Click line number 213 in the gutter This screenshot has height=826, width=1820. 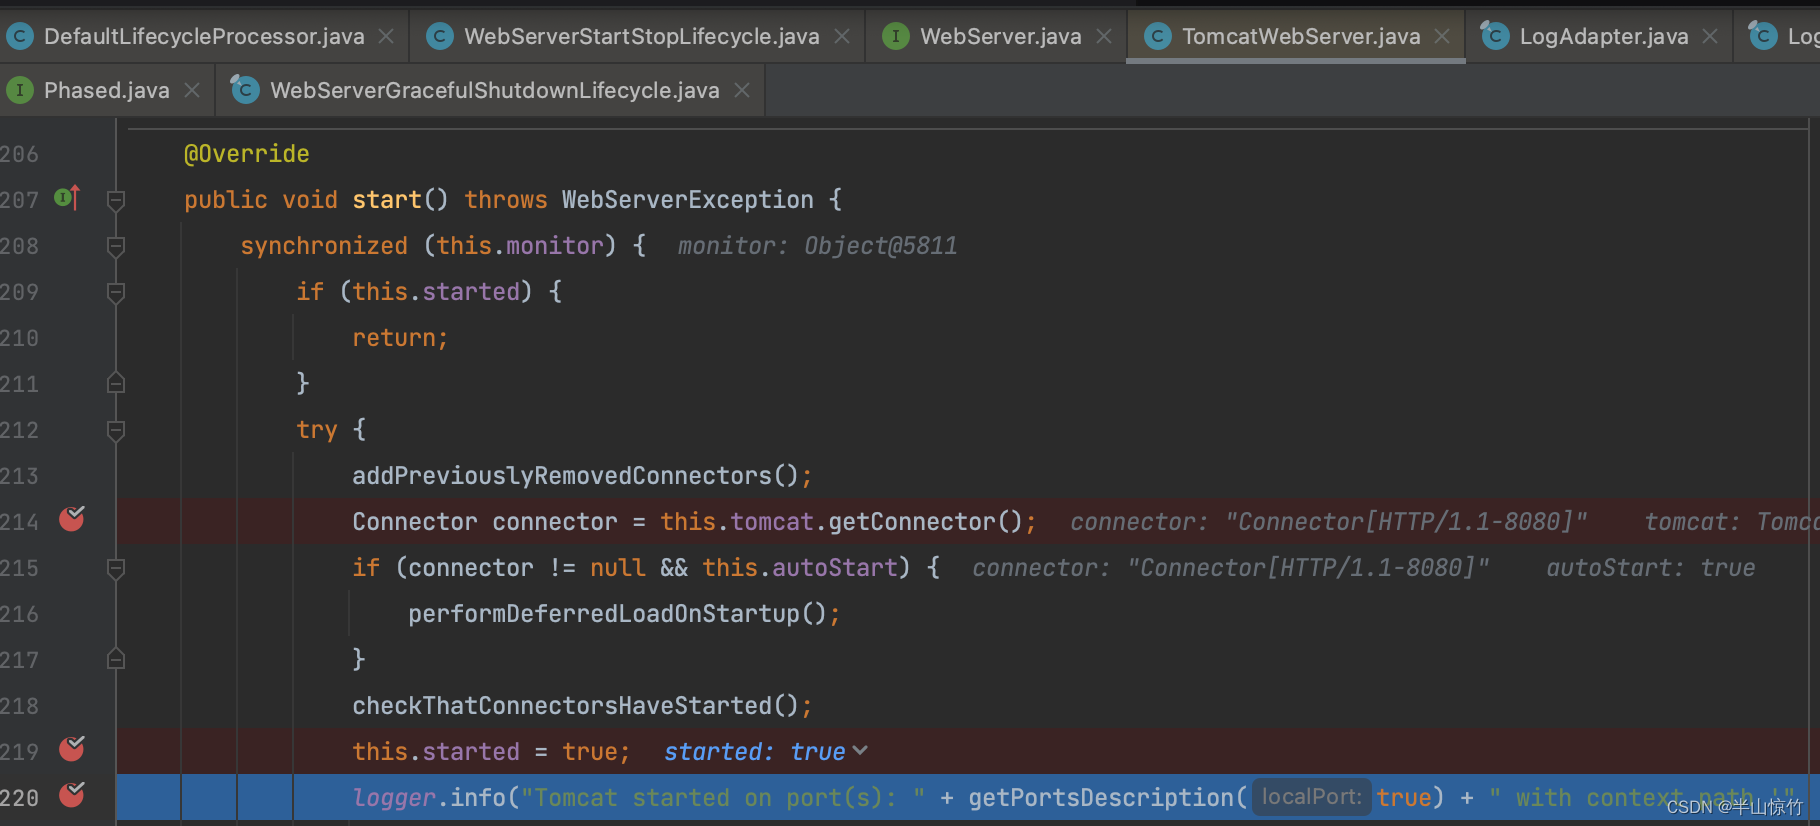coord(20,476)
